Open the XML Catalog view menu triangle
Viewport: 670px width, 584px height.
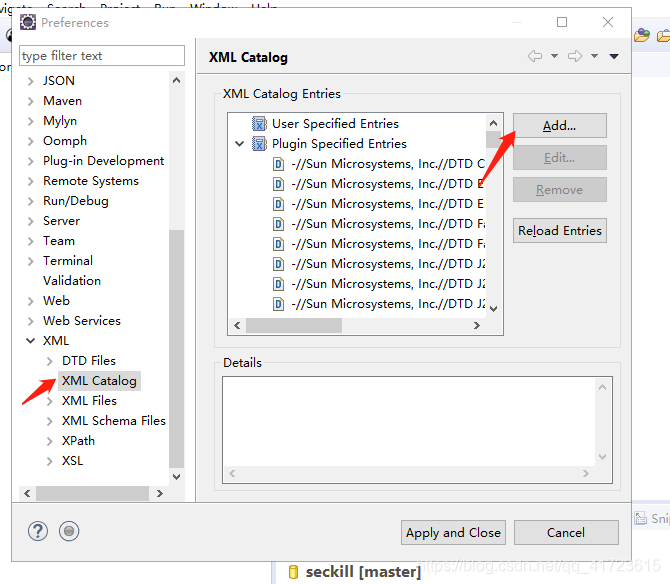614,56
